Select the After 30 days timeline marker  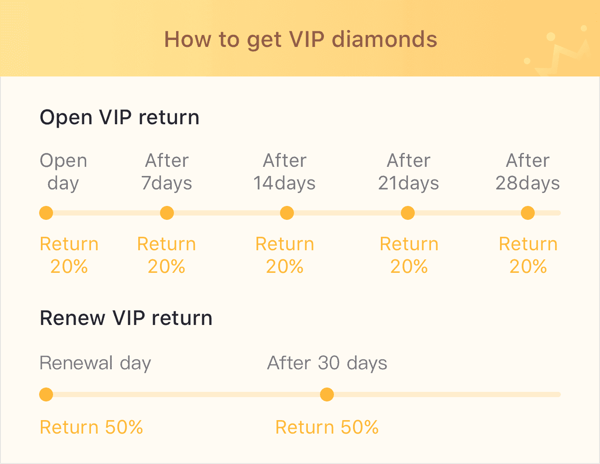coord(327,395)
